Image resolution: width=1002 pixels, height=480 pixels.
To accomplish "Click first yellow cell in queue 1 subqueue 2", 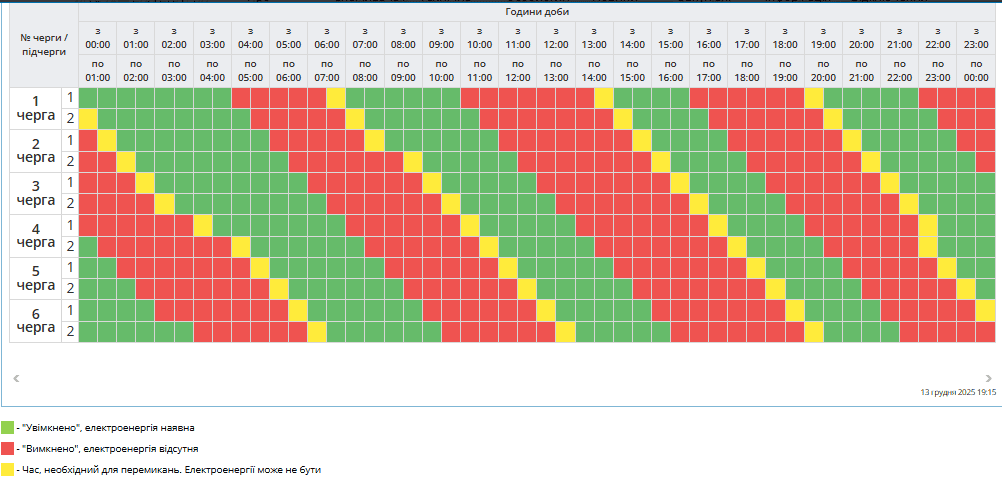I will pos(89,119).
